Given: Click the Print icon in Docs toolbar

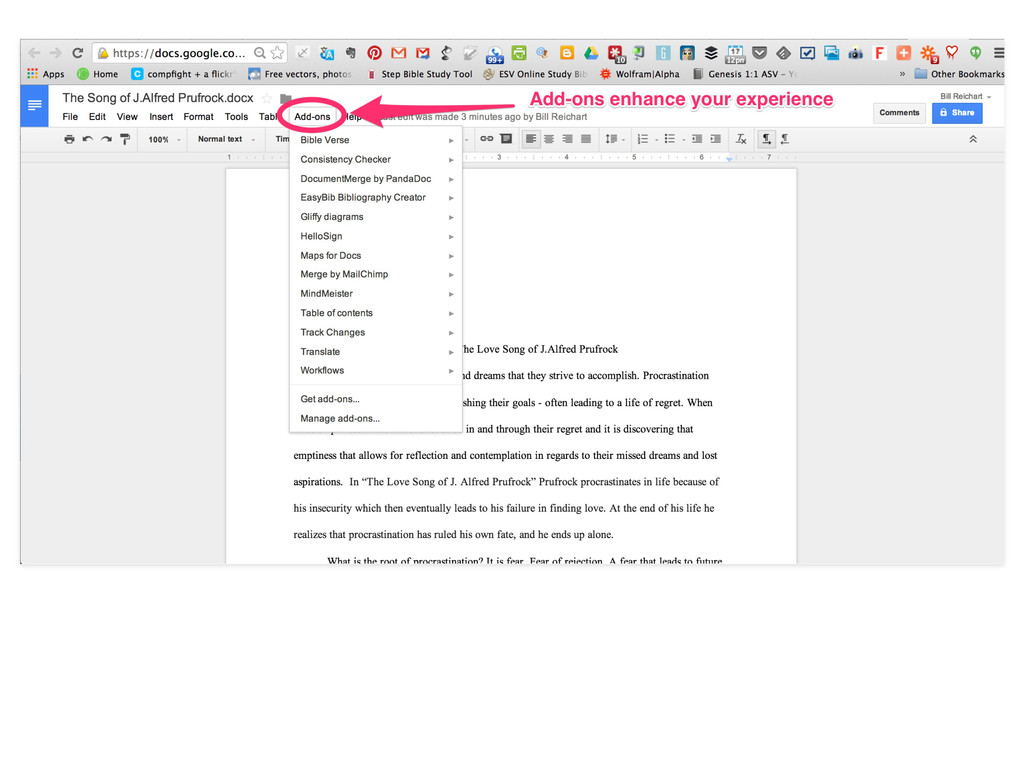Looking at the screenshot, I should (x=69, y=139).
